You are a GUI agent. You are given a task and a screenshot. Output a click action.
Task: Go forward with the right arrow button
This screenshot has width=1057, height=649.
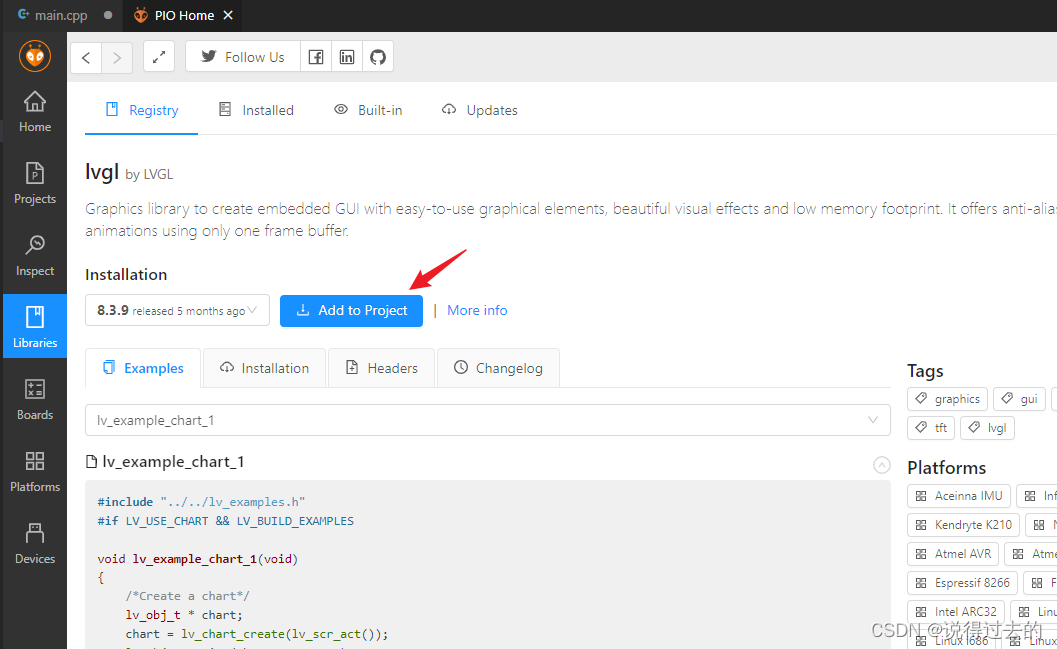click(x=117, y=57)
